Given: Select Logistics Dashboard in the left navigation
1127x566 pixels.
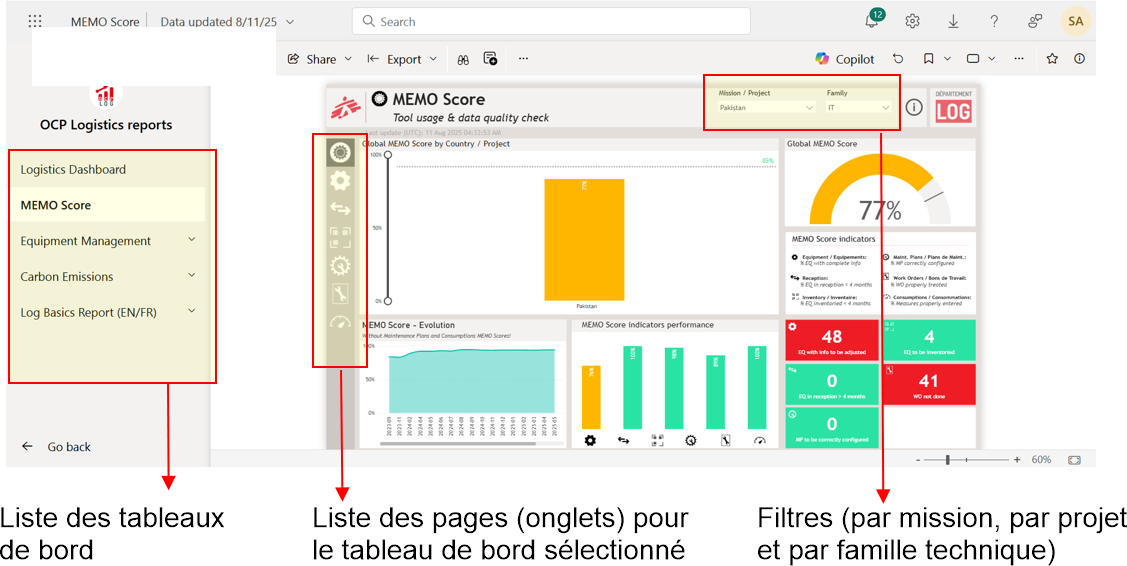Looking at the screenshot, I should [x=73, y=169].
